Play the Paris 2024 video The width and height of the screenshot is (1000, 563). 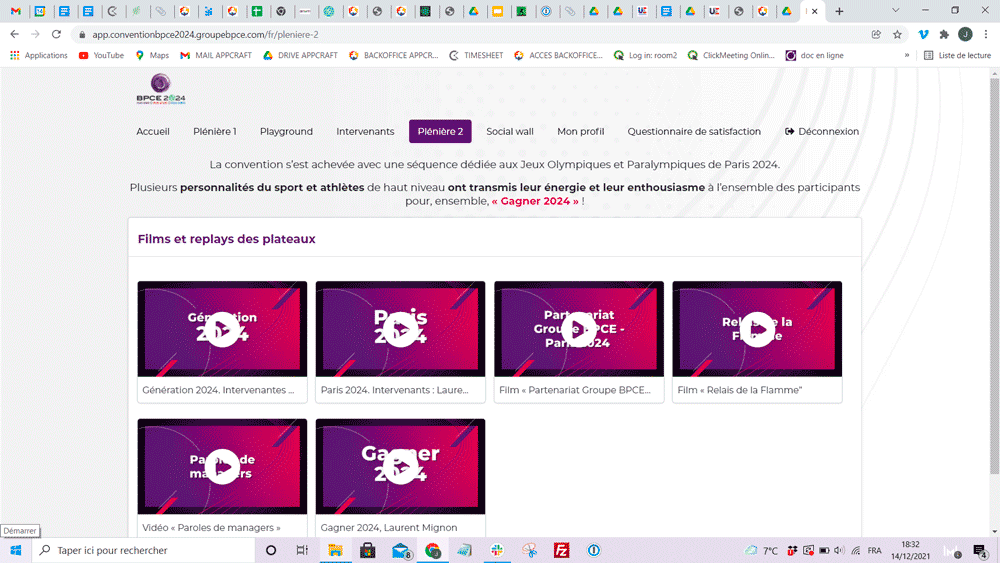[400, 329]
